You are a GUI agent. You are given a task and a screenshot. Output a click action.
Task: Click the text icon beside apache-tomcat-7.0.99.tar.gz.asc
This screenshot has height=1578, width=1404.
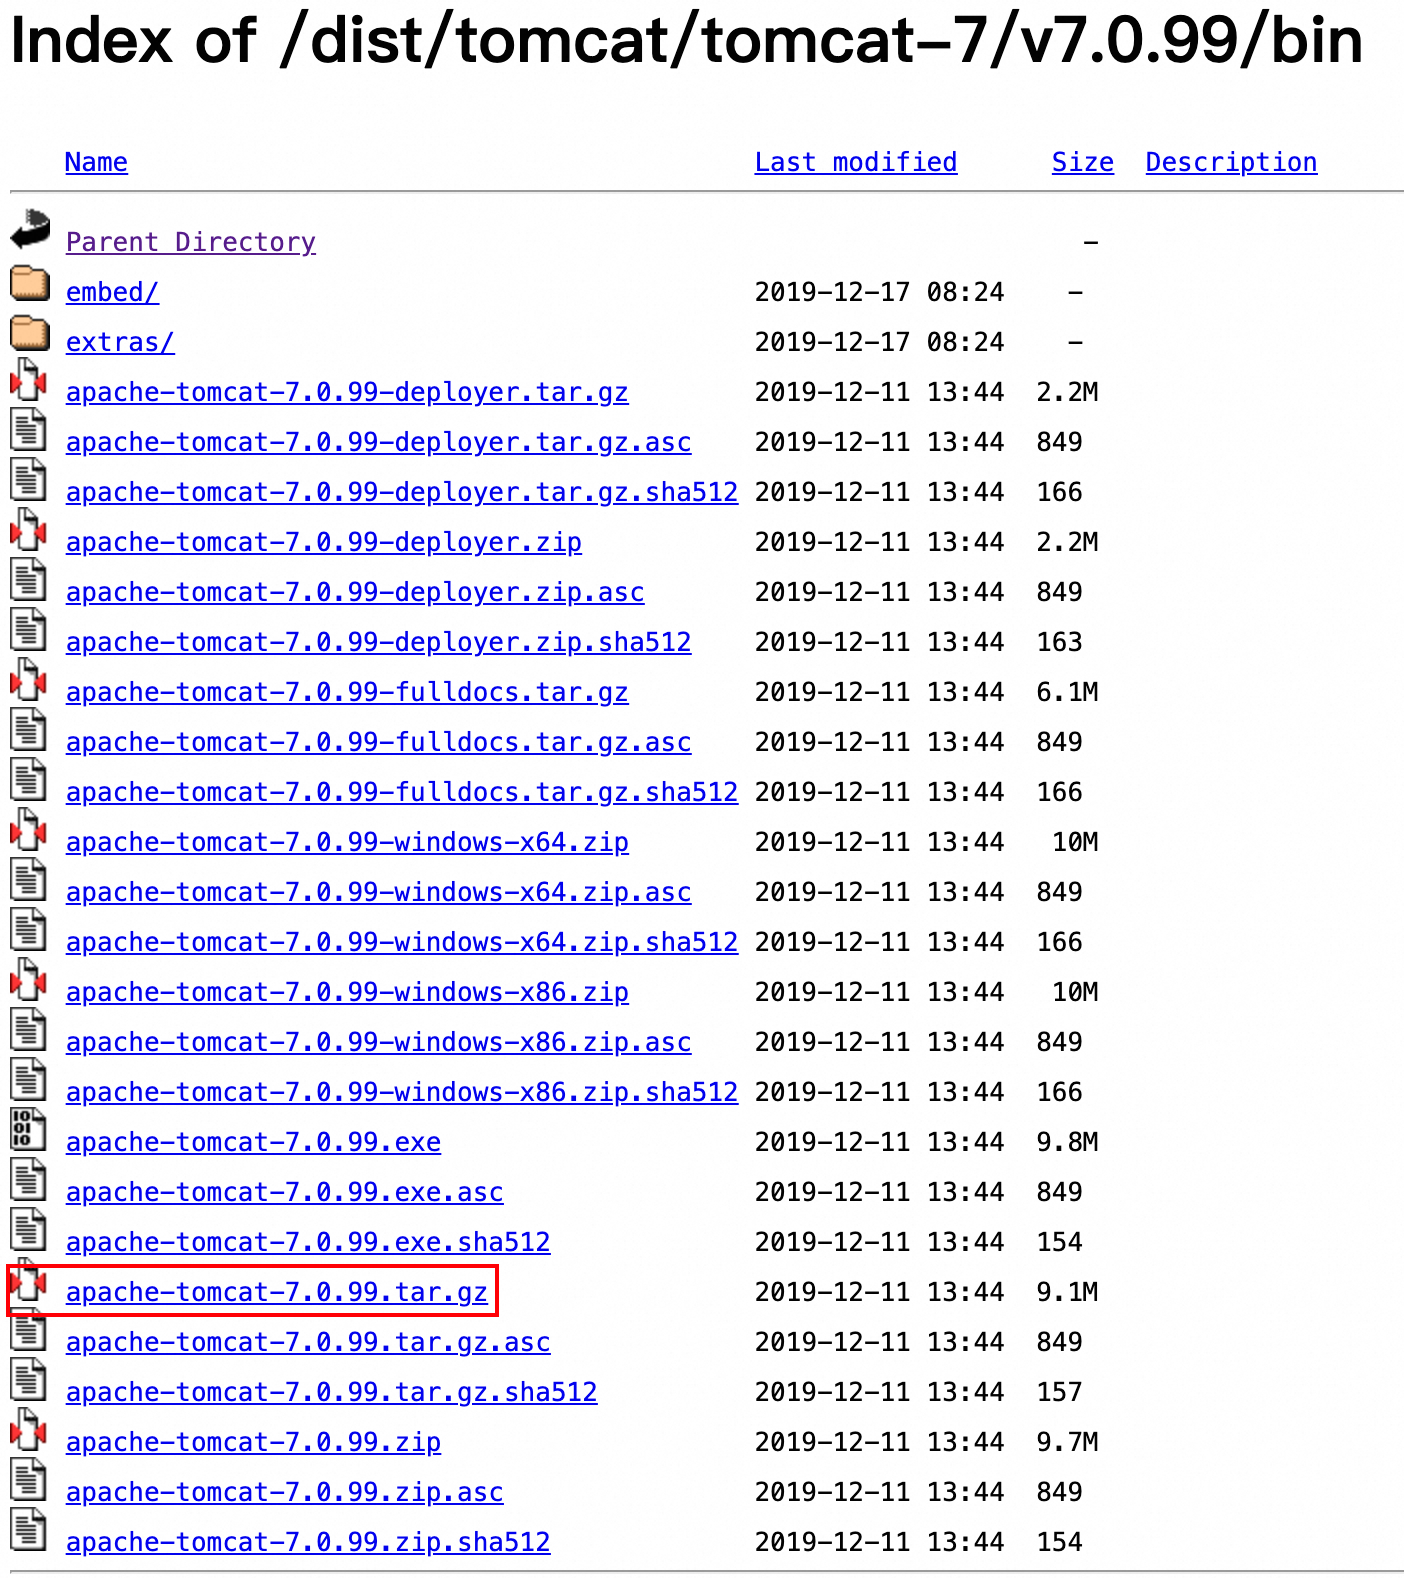pos(29,1330)
